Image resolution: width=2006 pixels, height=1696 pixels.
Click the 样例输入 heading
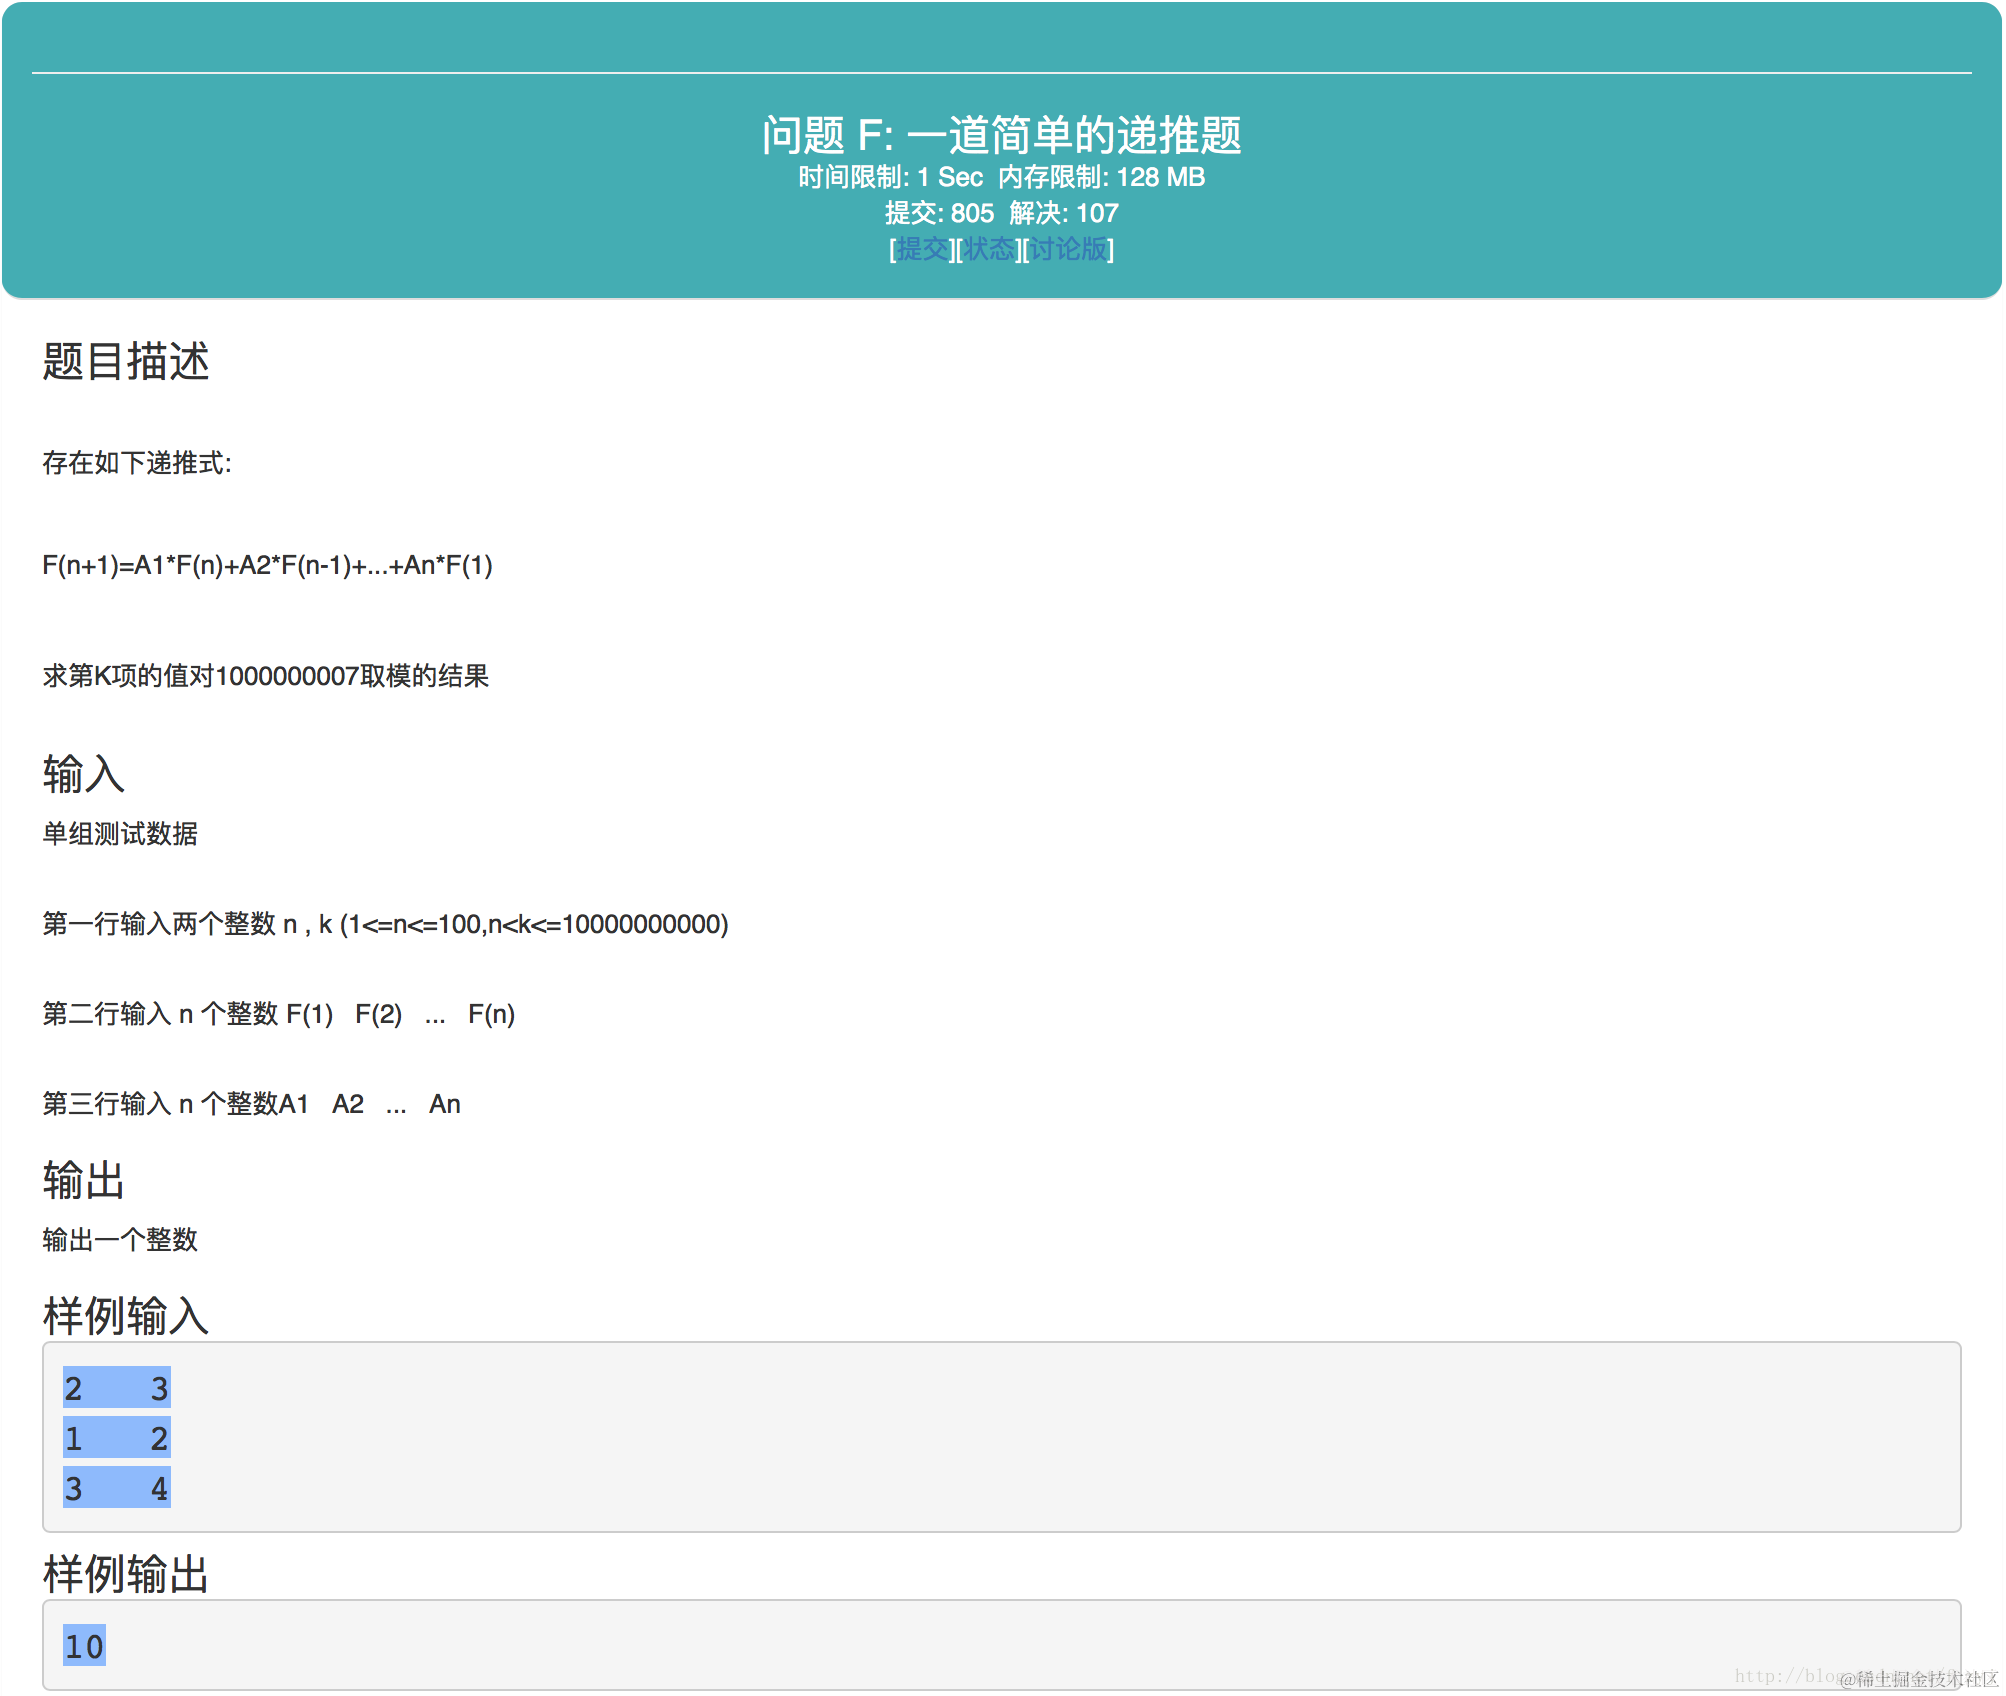pos(126,1316)
